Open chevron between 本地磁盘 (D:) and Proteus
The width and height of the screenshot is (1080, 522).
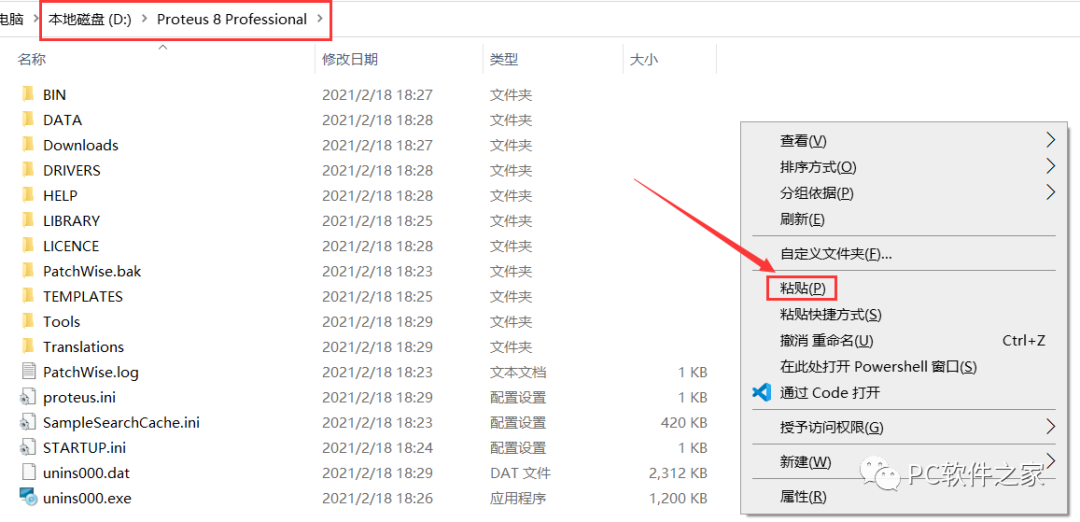coord(144,19)
